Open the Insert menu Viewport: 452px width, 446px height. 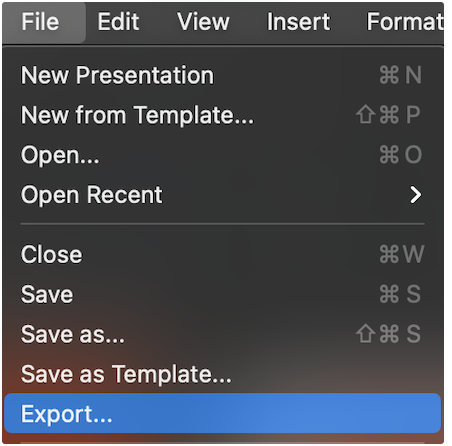click(298, 22)
